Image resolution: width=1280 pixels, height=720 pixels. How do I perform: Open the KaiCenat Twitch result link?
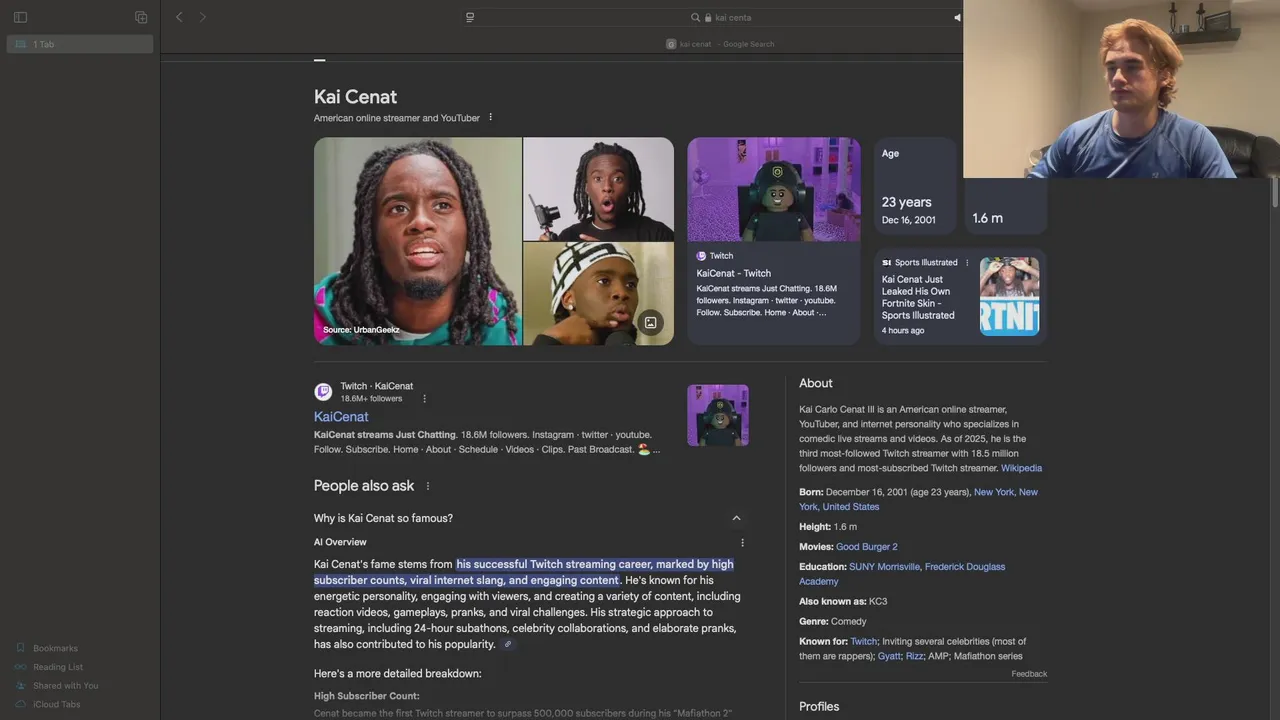341,417
